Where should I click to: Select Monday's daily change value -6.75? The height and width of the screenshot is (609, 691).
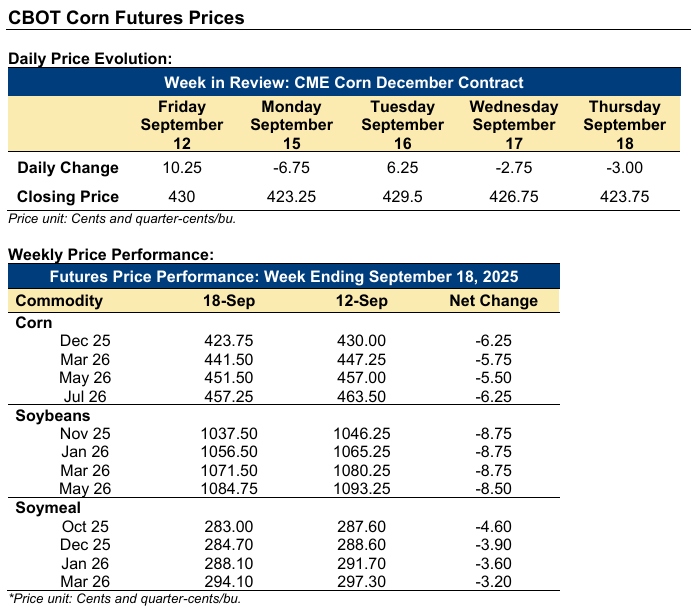[x=291, y=168]
